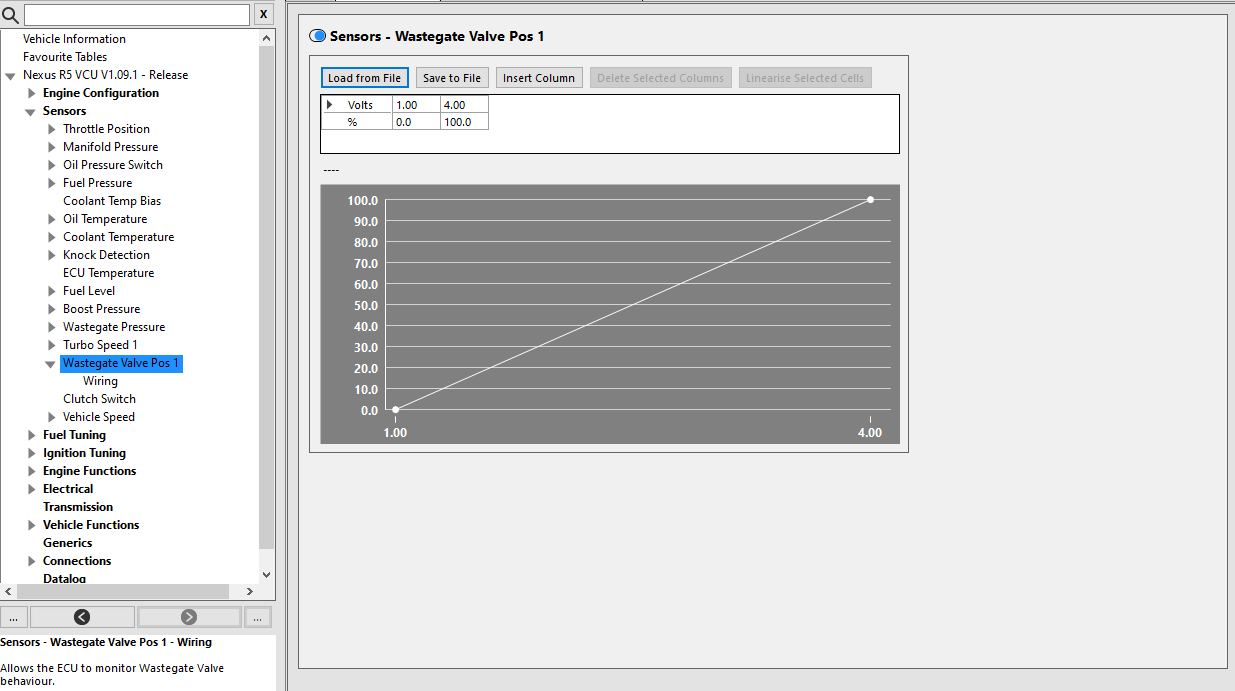Click the blue indicator beside Sensors title
The height and width of the screenshot is (691, 1235).
[318, 36]
